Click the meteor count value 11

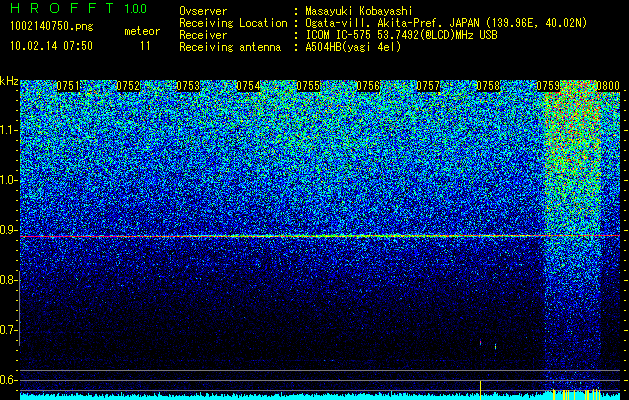click(145, 46)
